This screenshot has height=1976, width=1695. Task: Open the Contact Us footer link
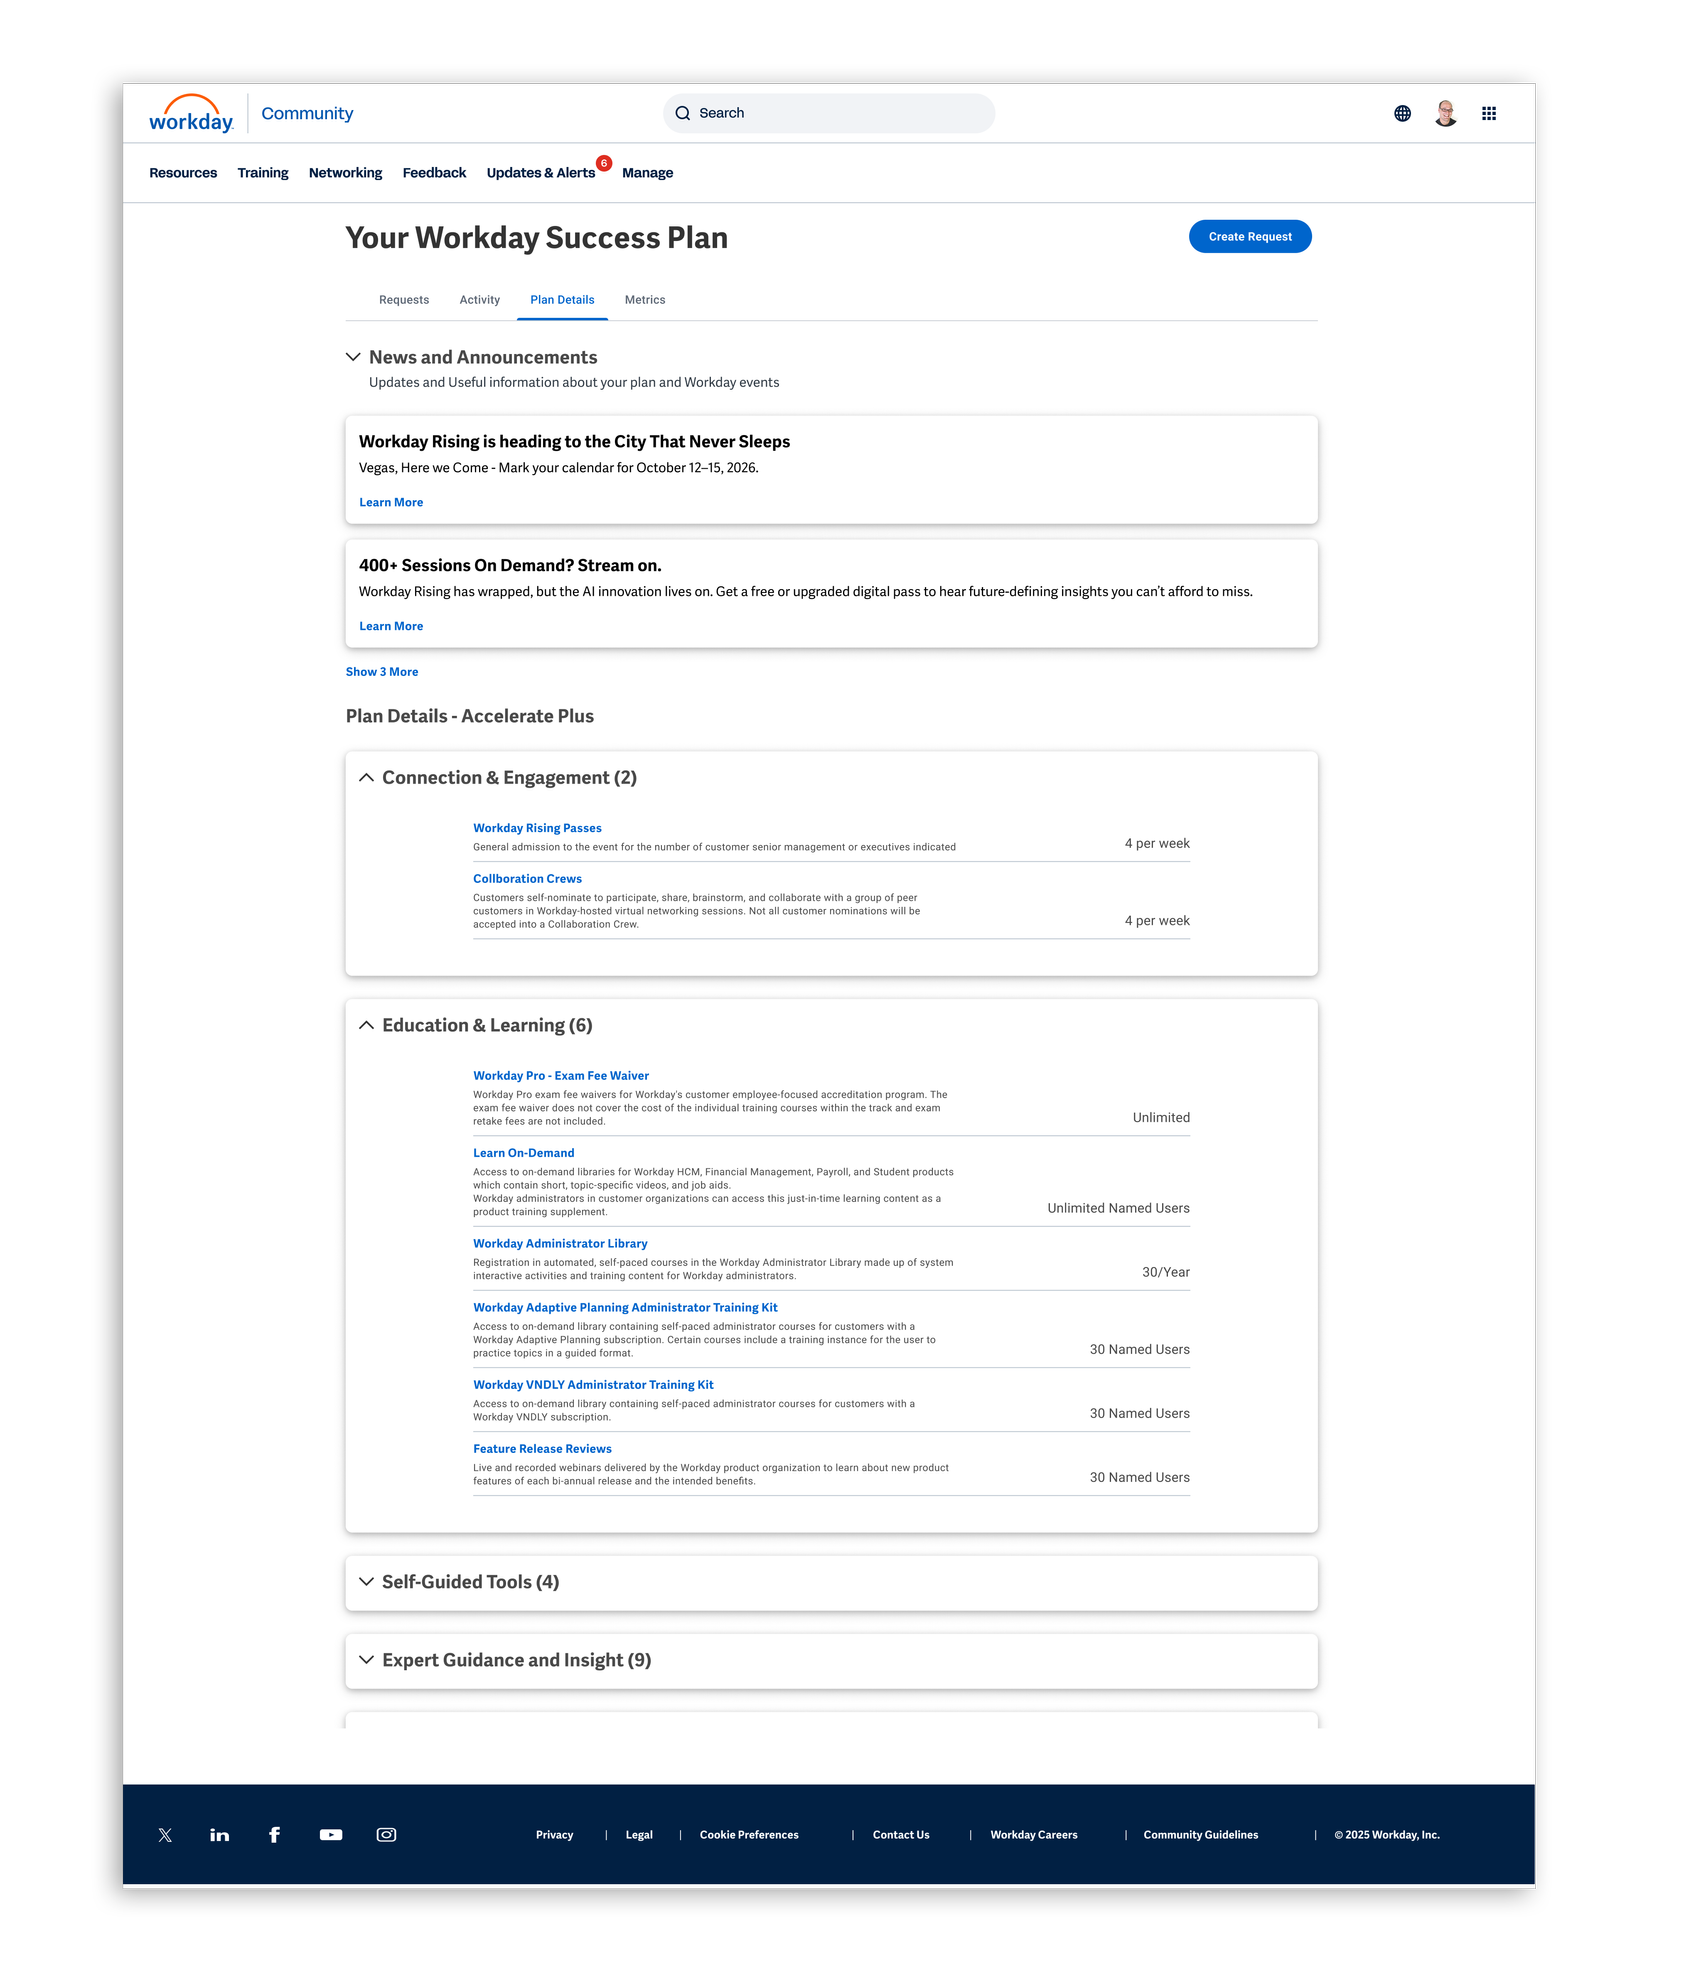(x=901, y=1835)
